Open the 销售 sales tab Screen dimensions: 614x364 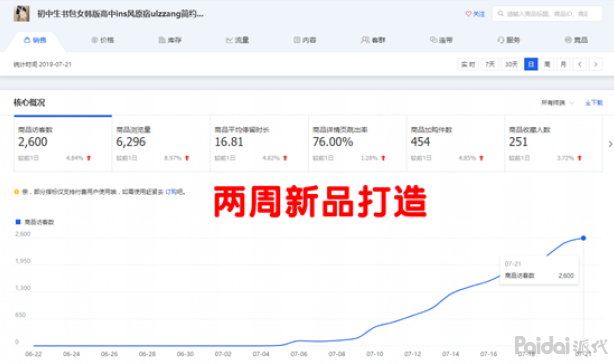tap(35, 40)
